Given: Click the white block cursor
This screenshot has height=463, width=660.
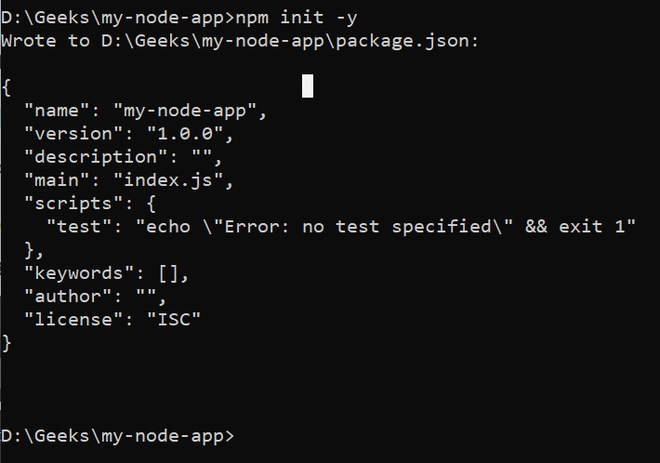Looking at the screenshot, I should [x=308, y=87].
